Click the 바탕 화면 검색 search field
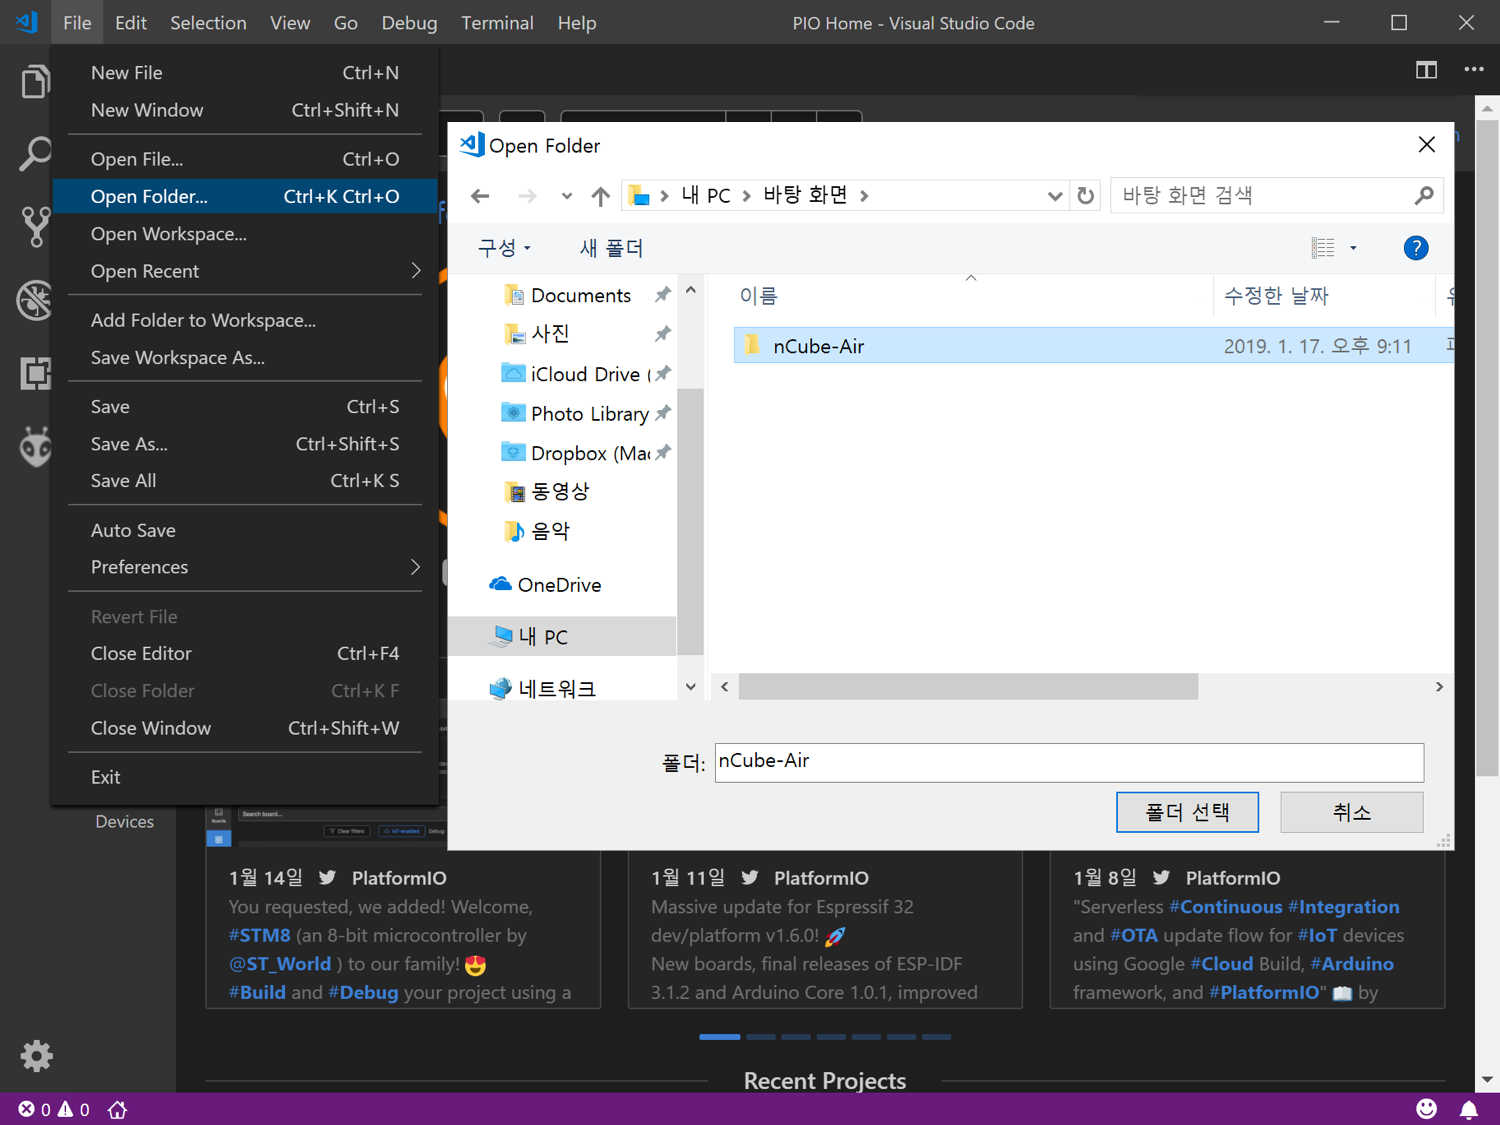Image resolution: width=1500 pixels, height=1125 pixels. pos(1277,196)
